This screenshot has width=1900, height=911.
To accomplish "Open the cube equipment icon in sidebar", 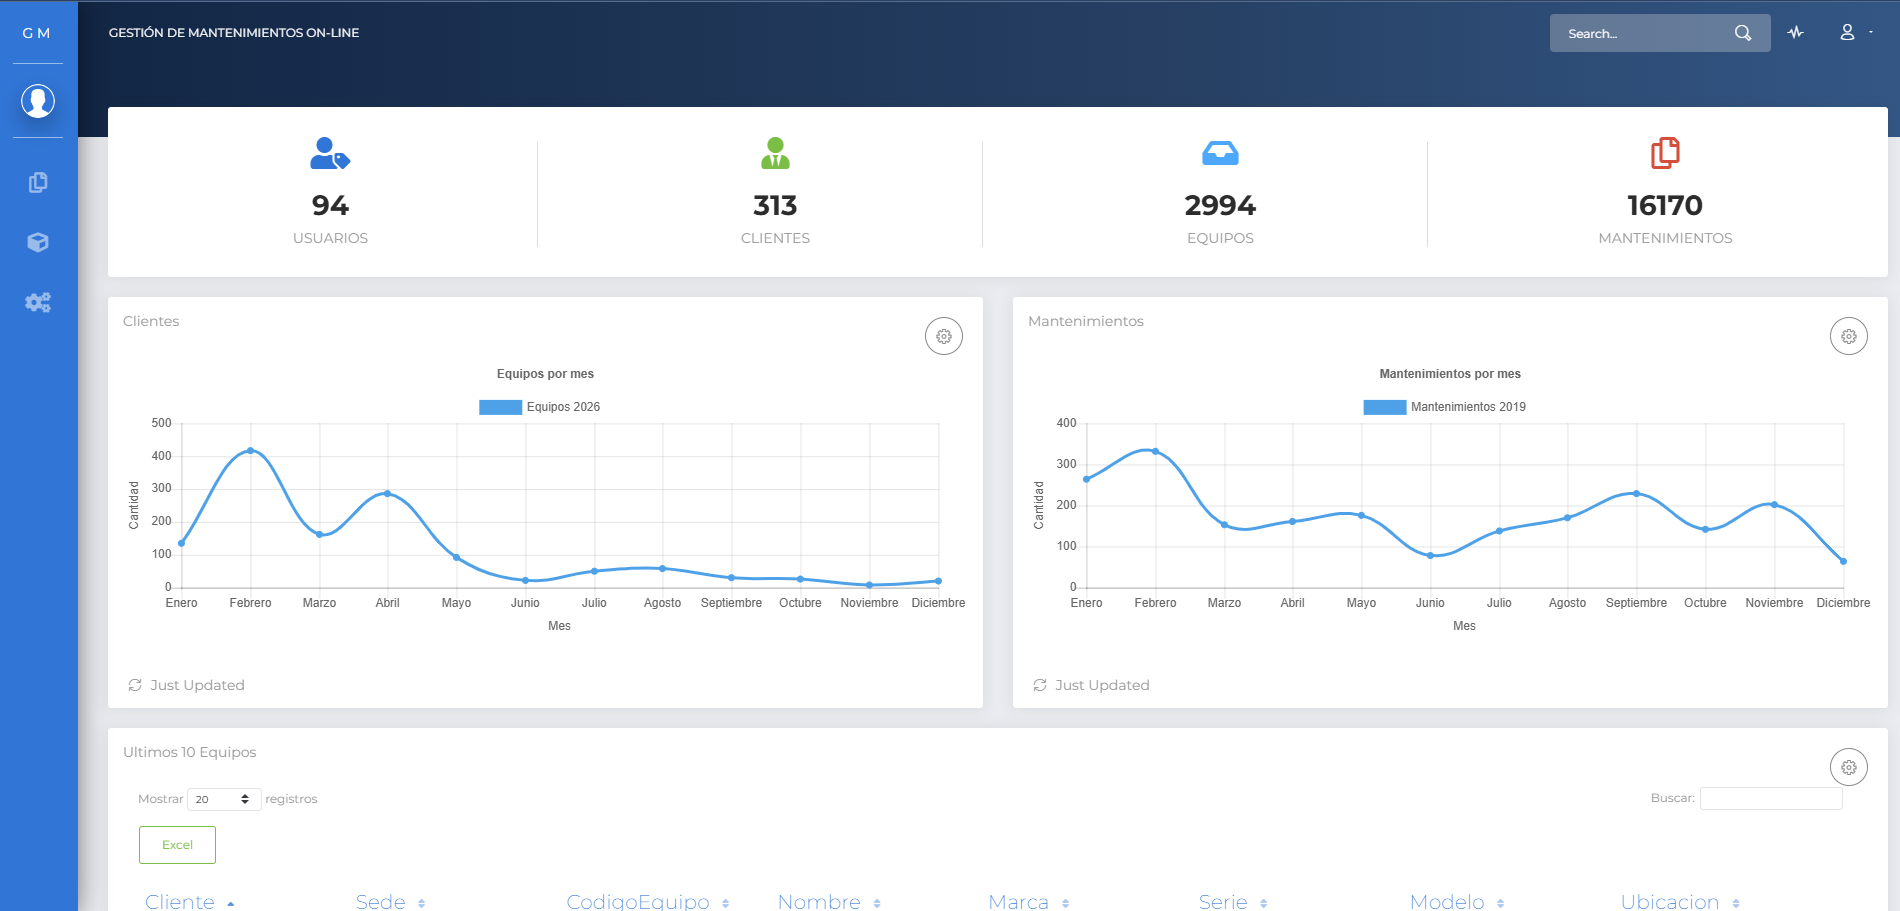I will coord(38,242).
